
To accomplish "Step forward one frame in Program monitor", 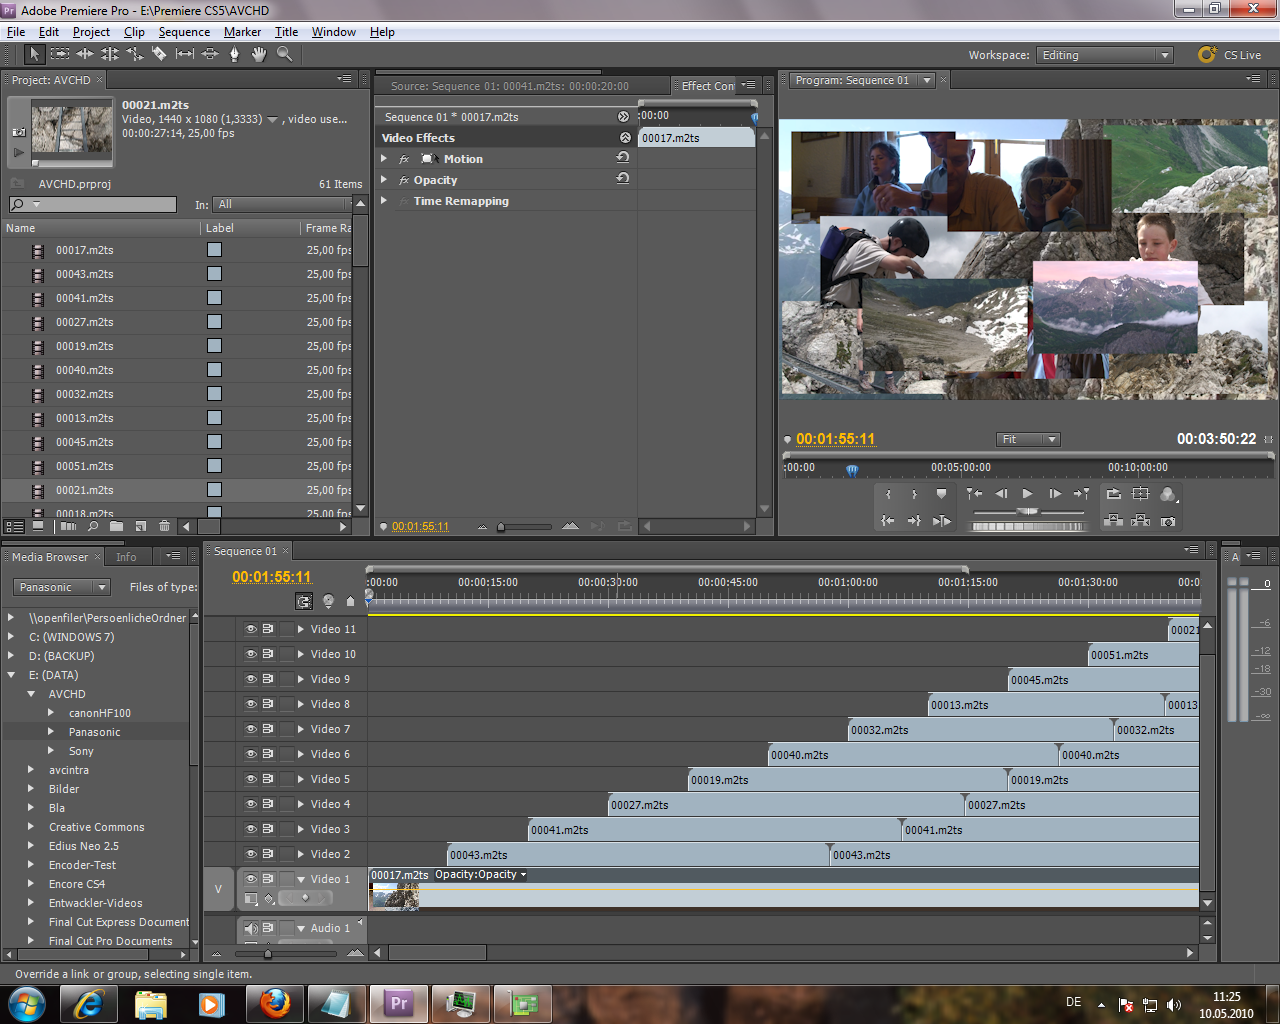I will click(1054, 494).
